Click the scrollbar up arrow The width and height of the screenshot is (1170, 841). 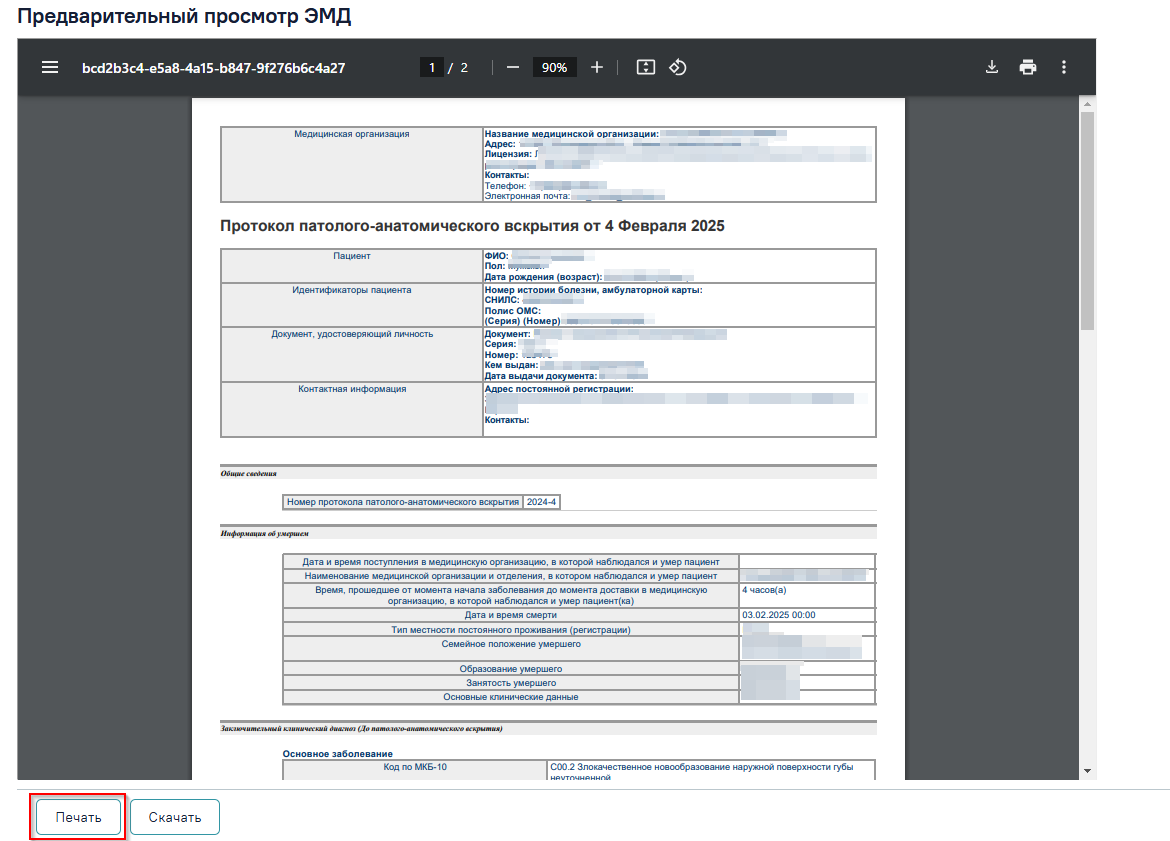tap(1087, 104)
